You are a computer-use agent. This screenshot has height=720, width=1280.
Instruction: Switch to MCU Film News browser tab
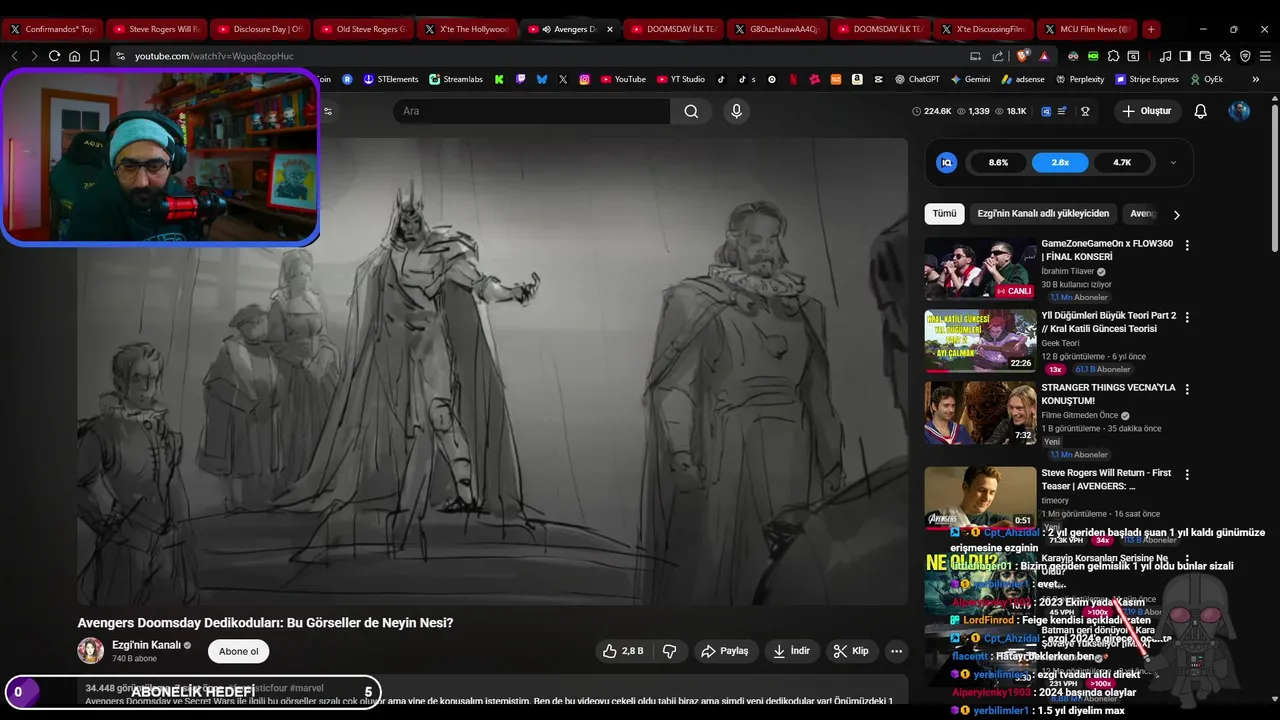coord(1087,29)
